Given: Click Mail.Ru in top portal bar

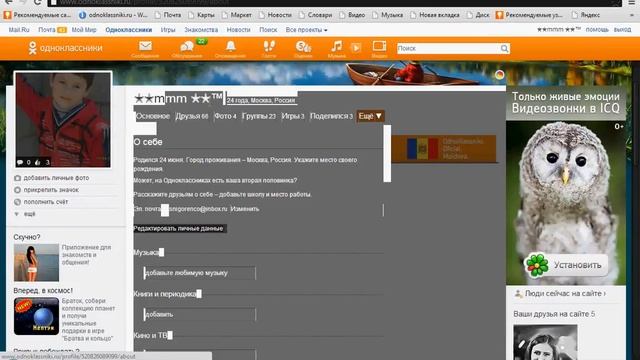Looking at the screenshot, I should click(x=19, y=30).
